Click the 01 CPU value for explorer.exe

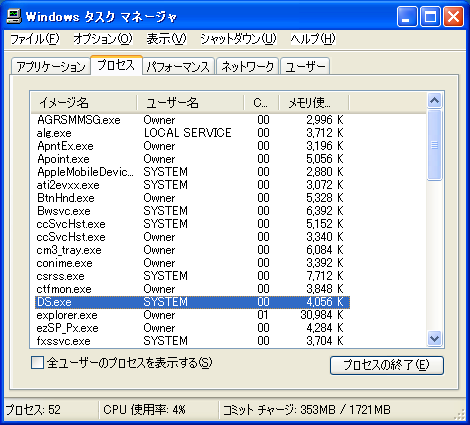point(263,315)
